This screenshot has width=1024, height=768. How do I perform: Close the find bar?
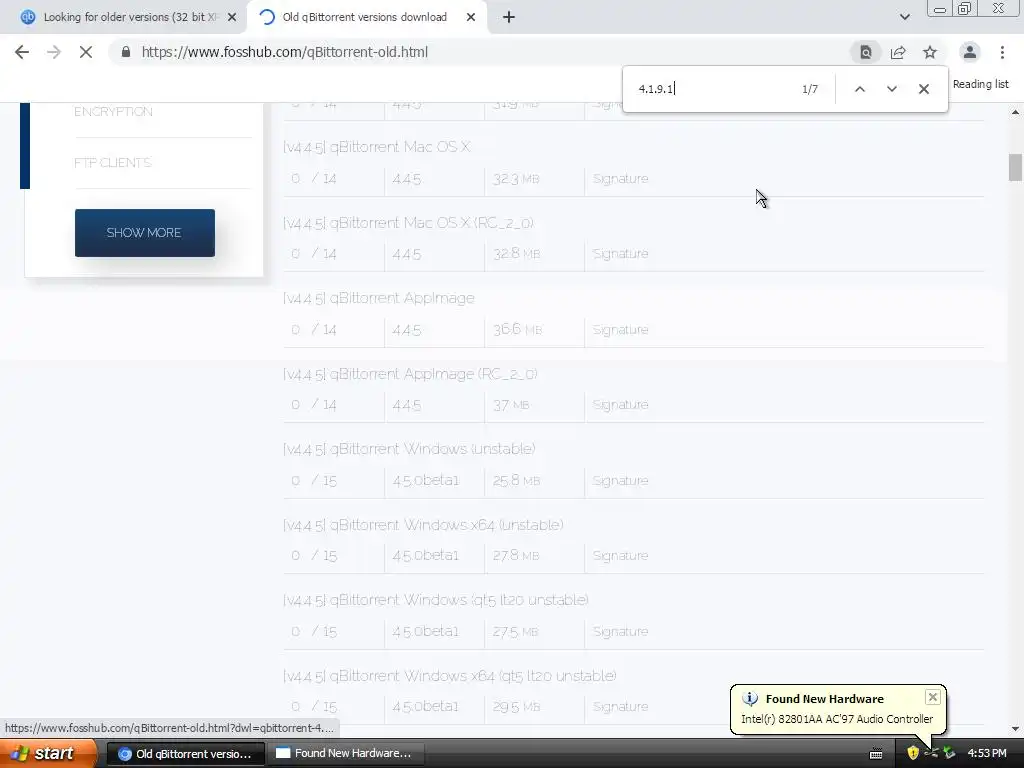[923, 89]
